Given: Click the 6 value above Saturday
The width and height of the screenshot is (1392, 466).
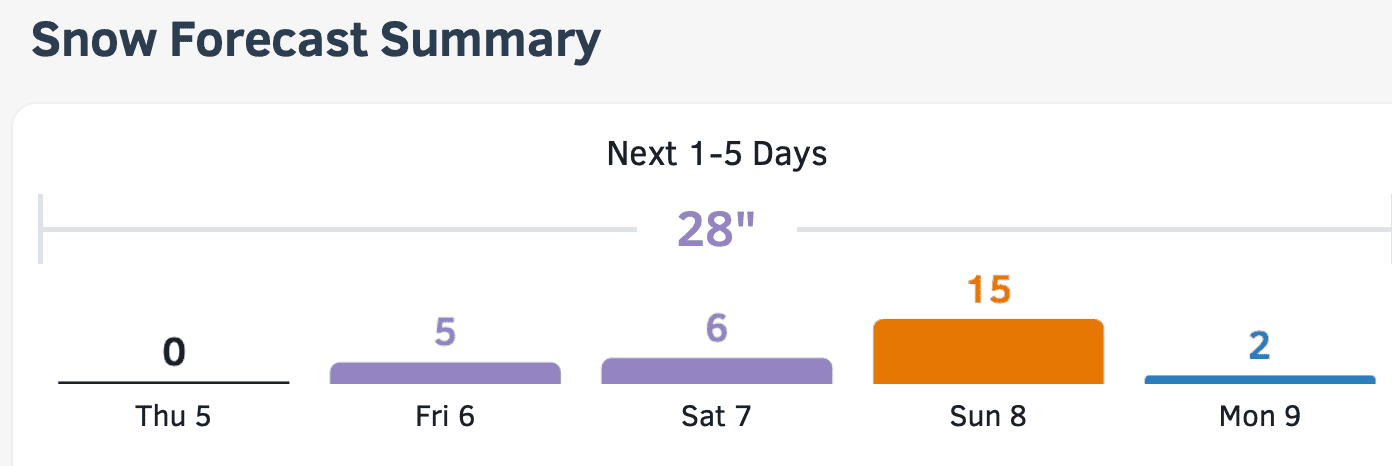Looking at the screenshot, I should coord(717,328).
